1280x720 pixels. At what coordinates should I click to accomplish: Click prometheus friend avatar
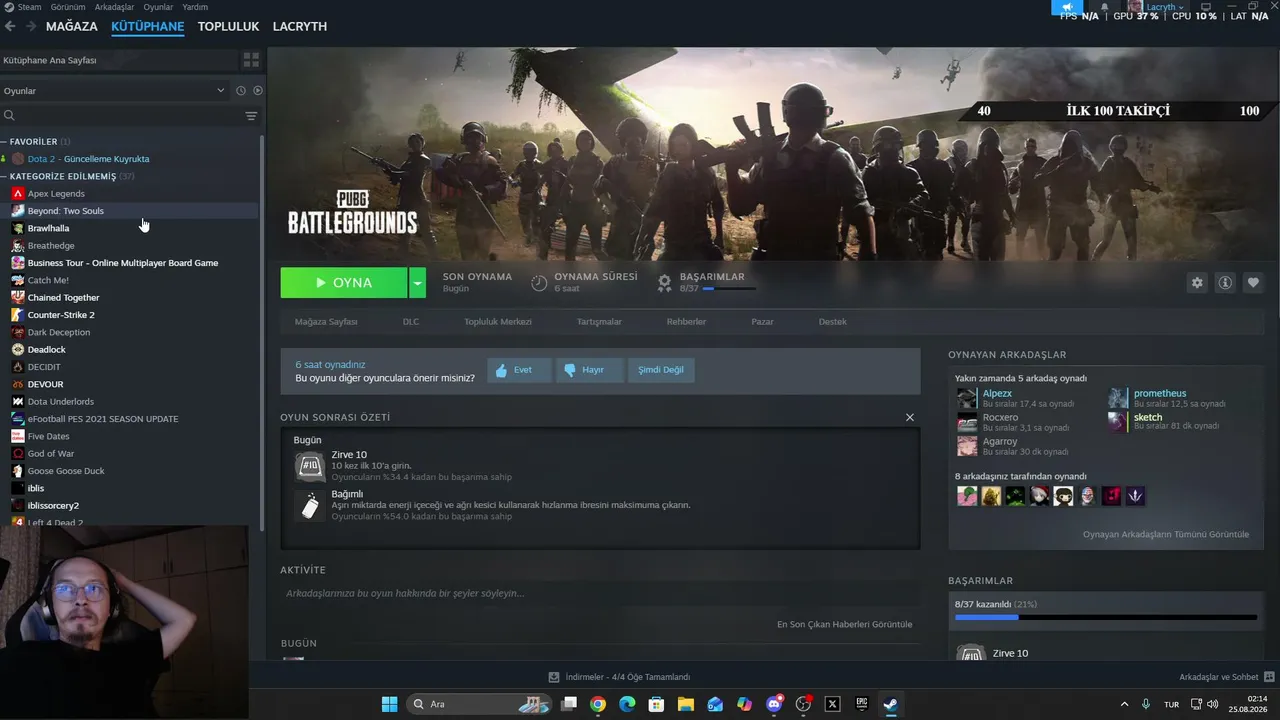click(x=1117, y=398)
